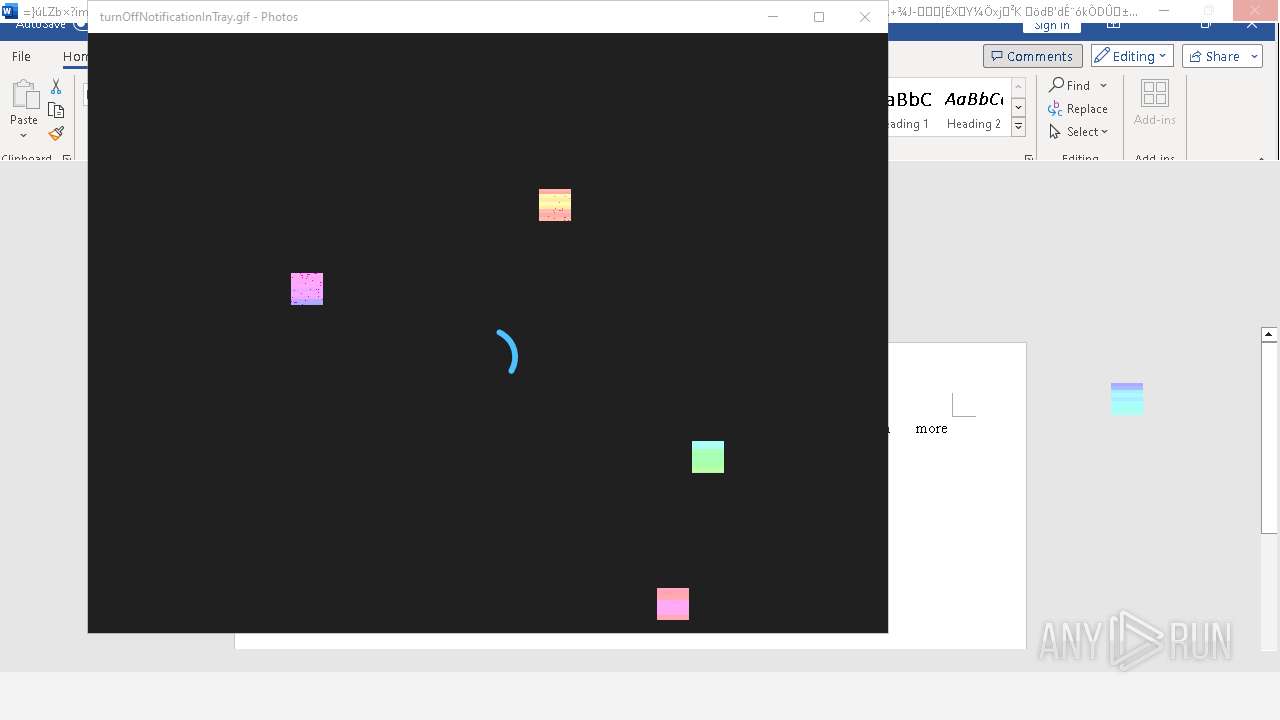Apply the Heading 2 style
The height and width of the screenshot is (720, 1280).
(973, 107)
